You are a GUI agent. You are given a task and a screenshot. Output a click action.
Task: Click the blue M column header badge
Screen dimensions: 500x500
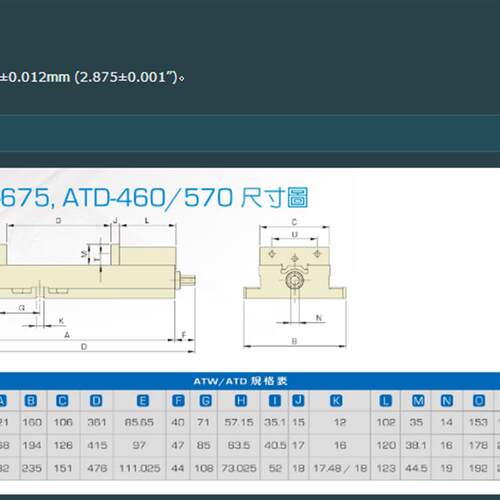(418, 401)
